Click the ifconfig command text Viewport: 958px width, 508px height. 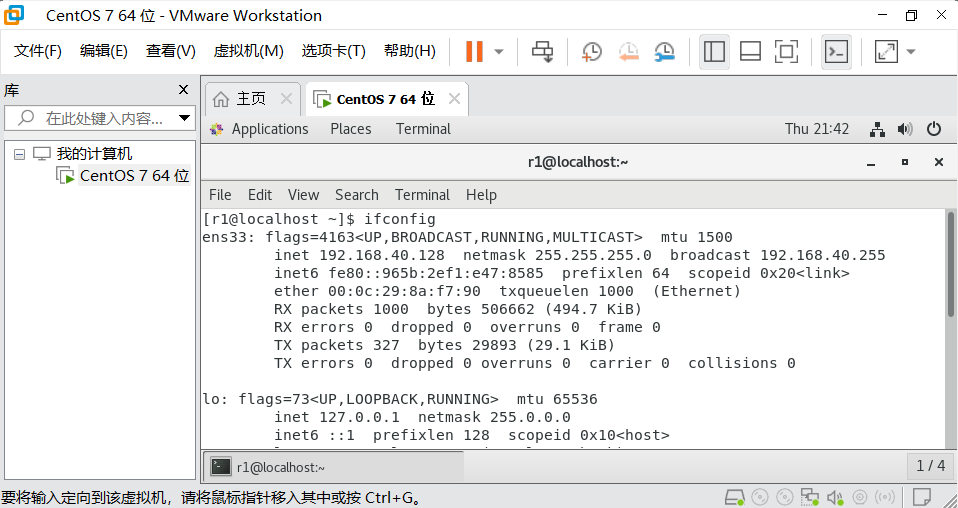tap(400, 219)
